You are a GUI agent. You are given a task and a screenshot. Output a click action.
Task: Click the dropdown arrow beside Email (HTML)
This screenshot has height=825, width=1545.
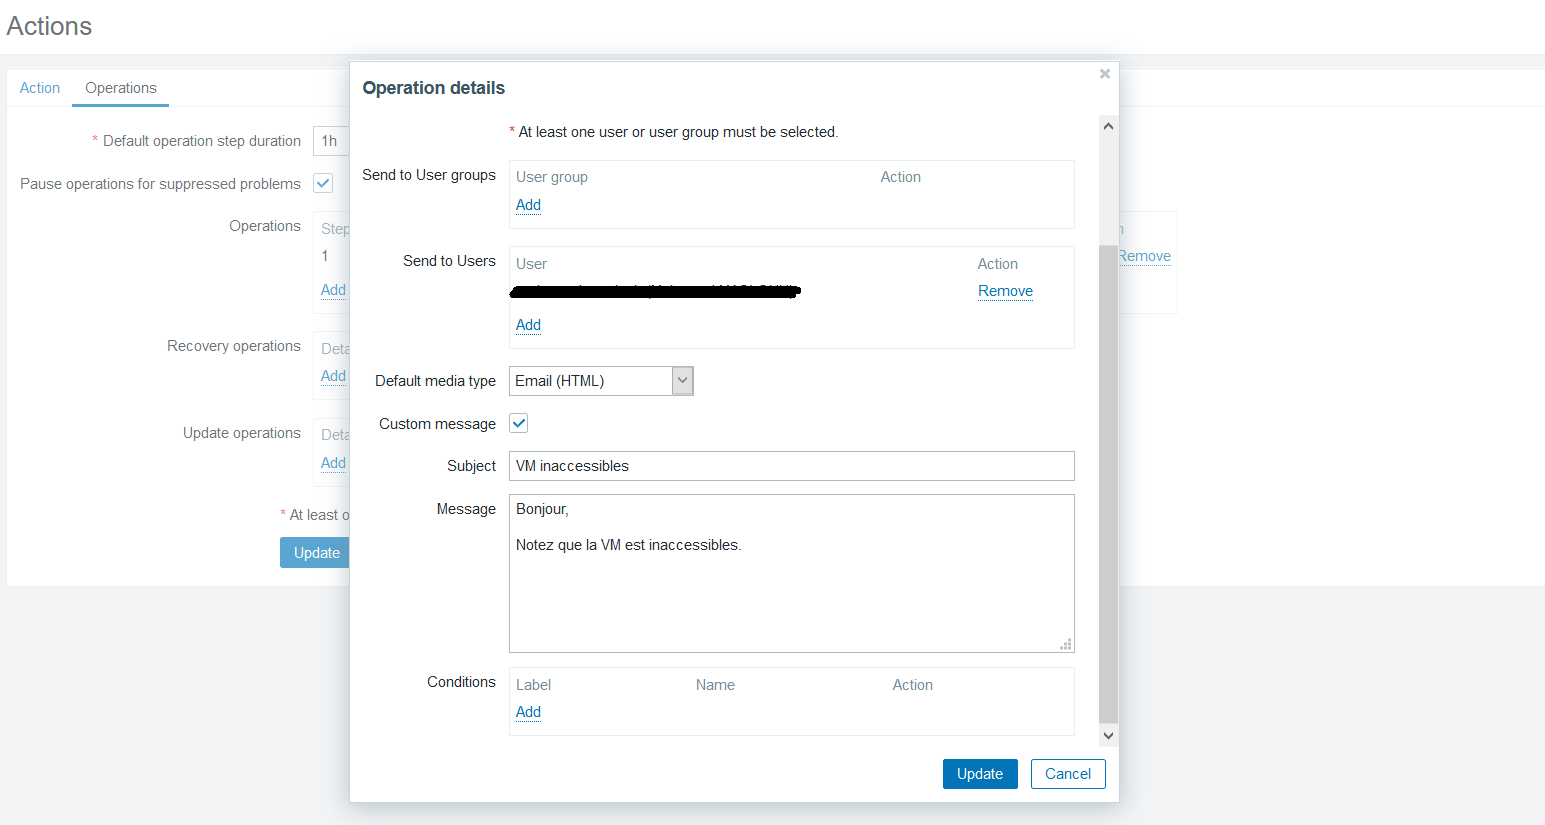(682, 381)
